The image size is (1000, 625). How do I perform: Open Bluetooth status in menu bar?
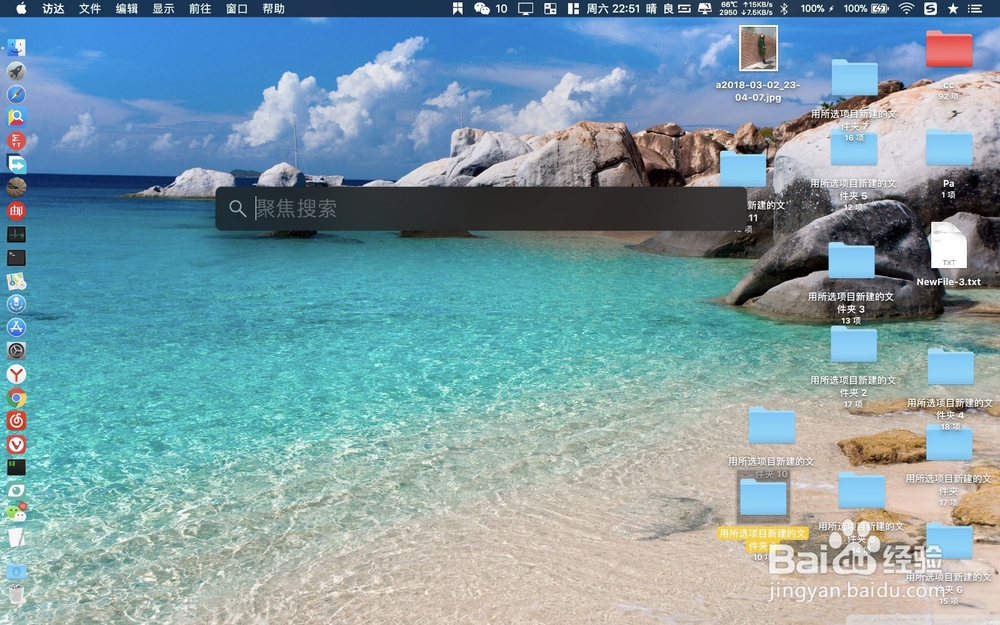(784, 8)
